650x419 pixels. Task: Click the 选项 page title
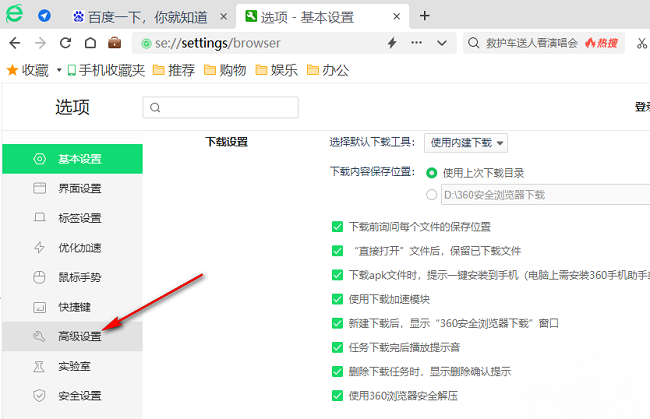pos(73,107)
